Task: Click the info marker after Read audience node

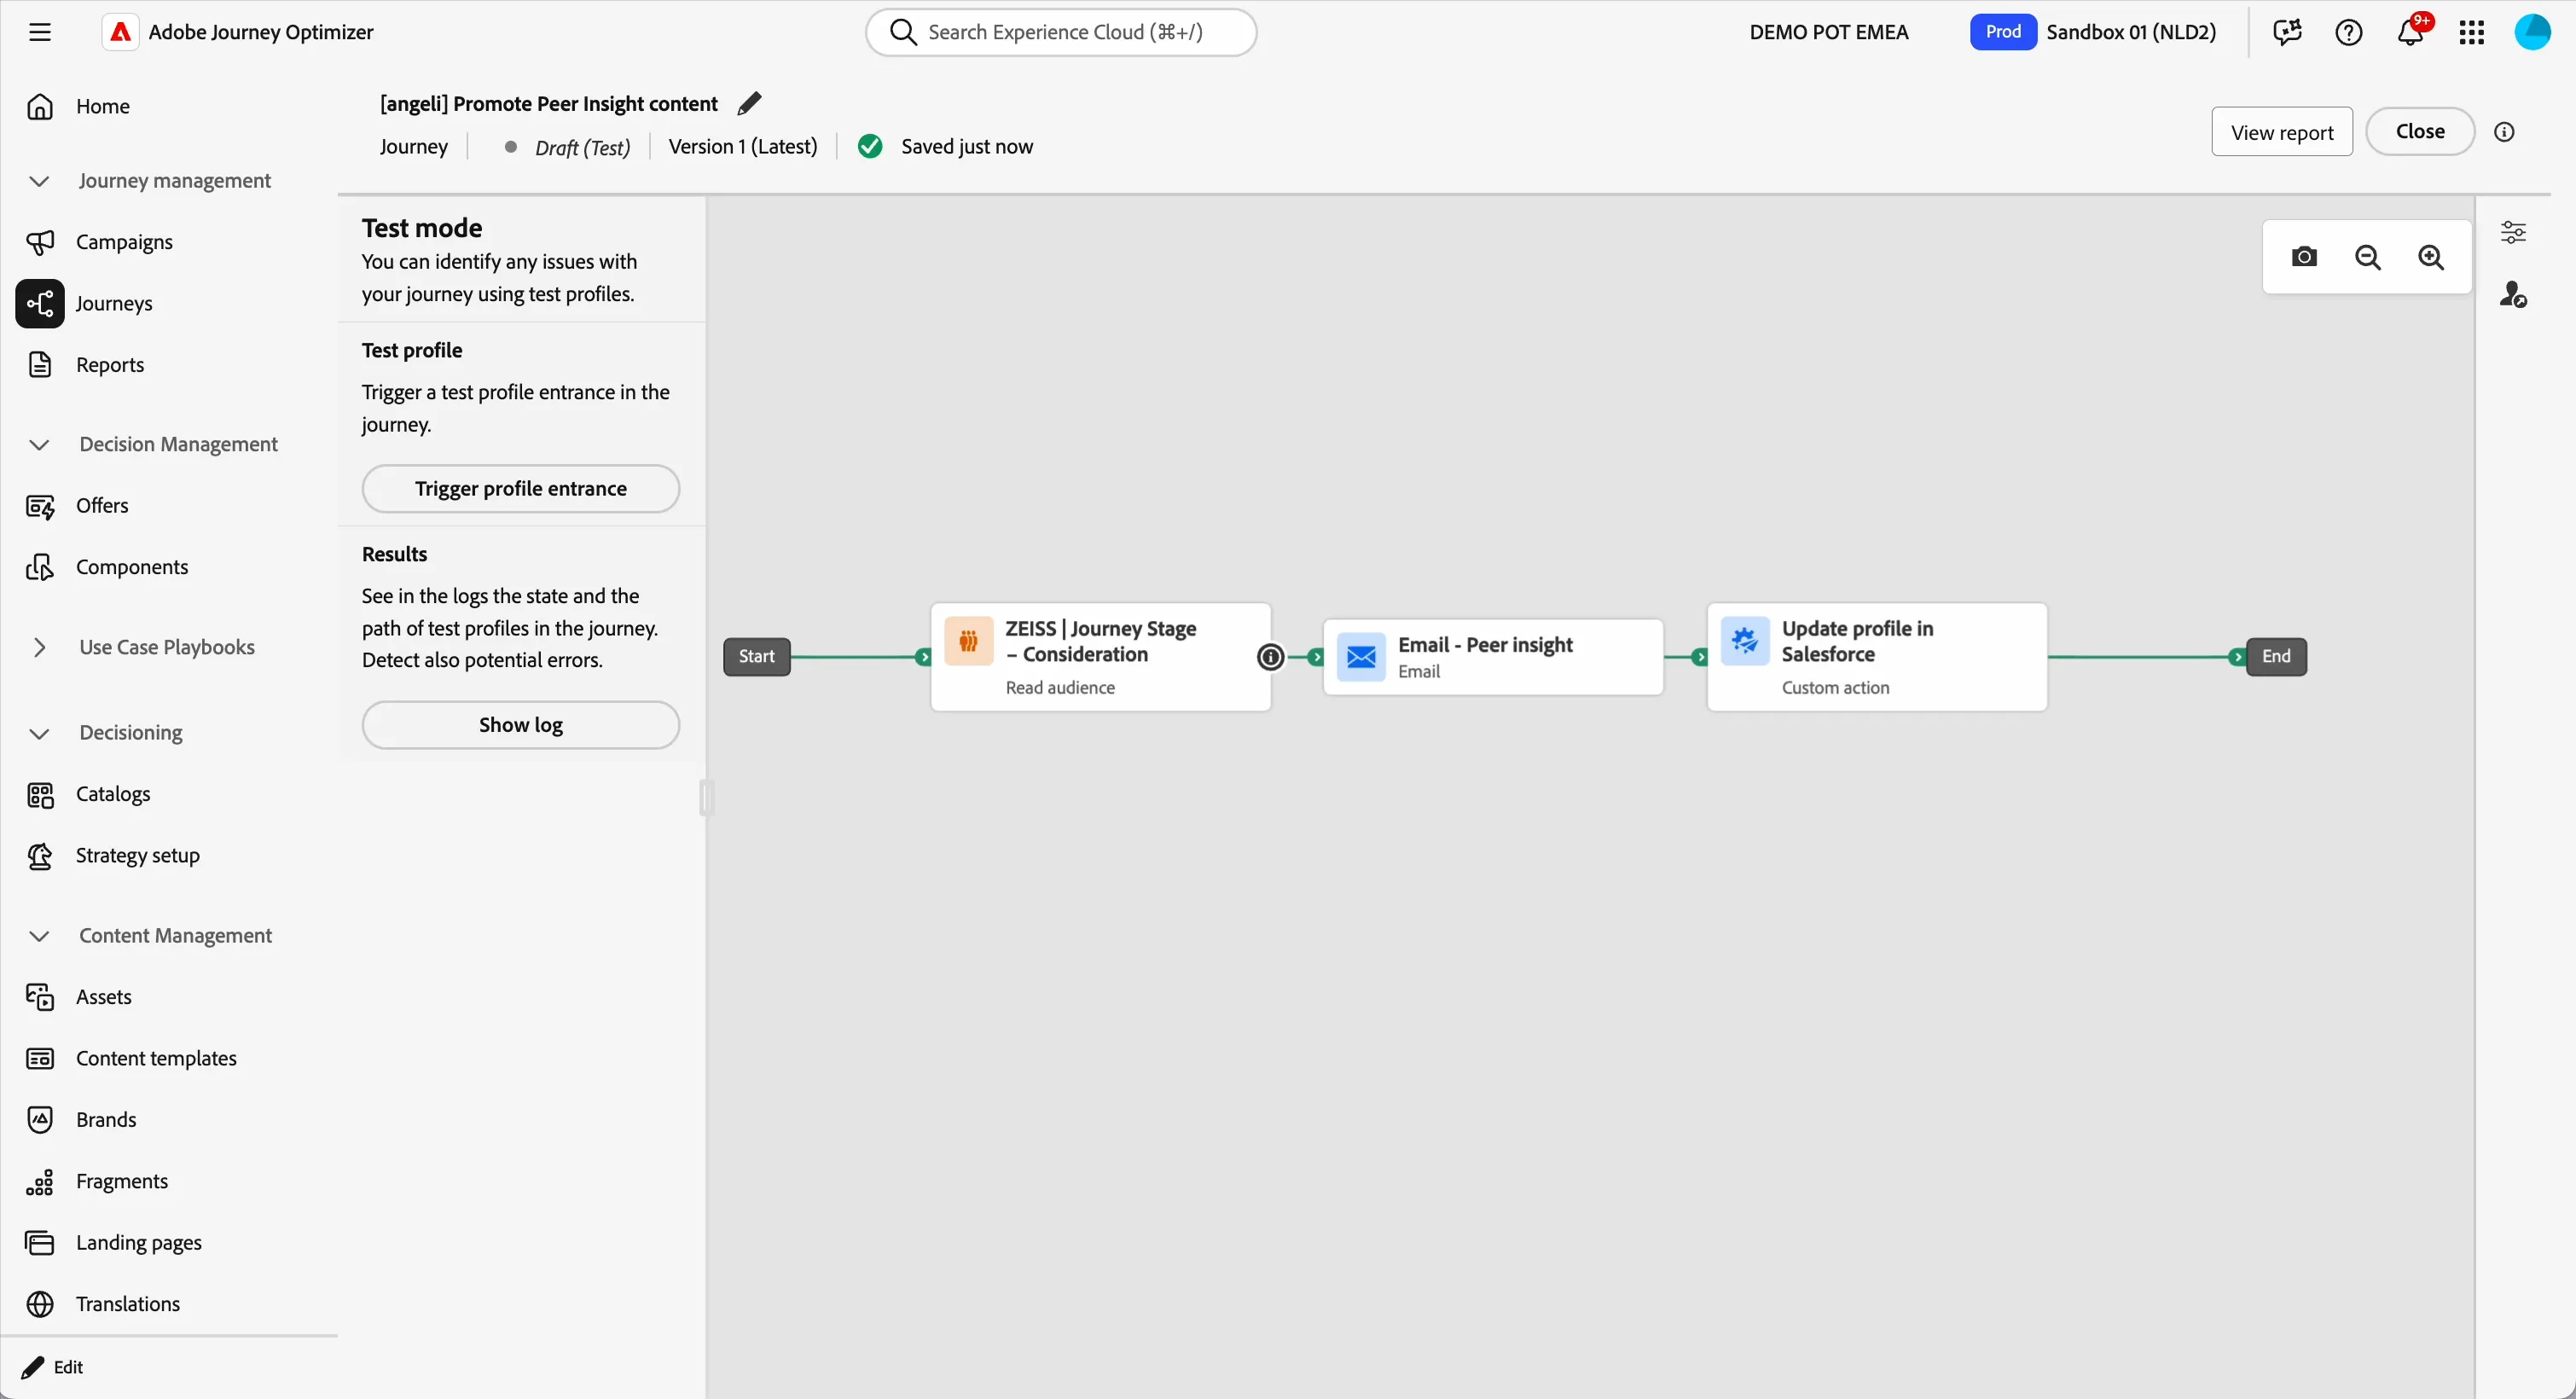Action: click(x=1270, y=657)
